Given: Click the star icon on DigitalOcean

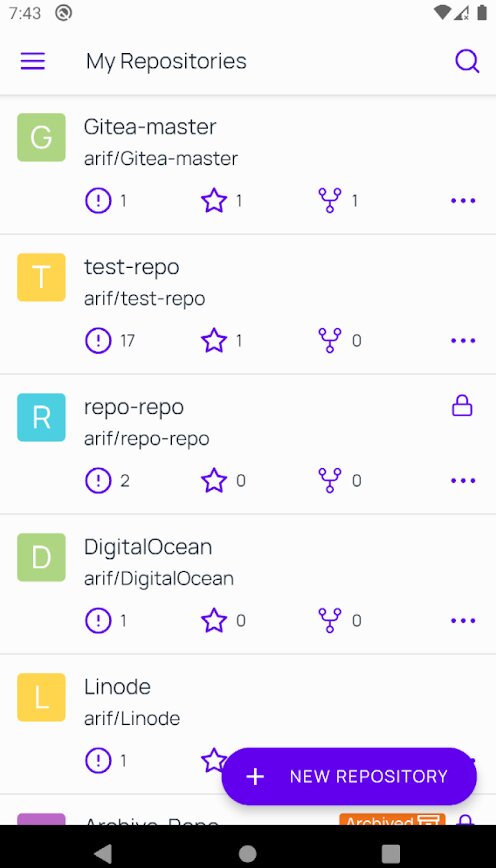Looking at the screenshot, I should 214,621.
